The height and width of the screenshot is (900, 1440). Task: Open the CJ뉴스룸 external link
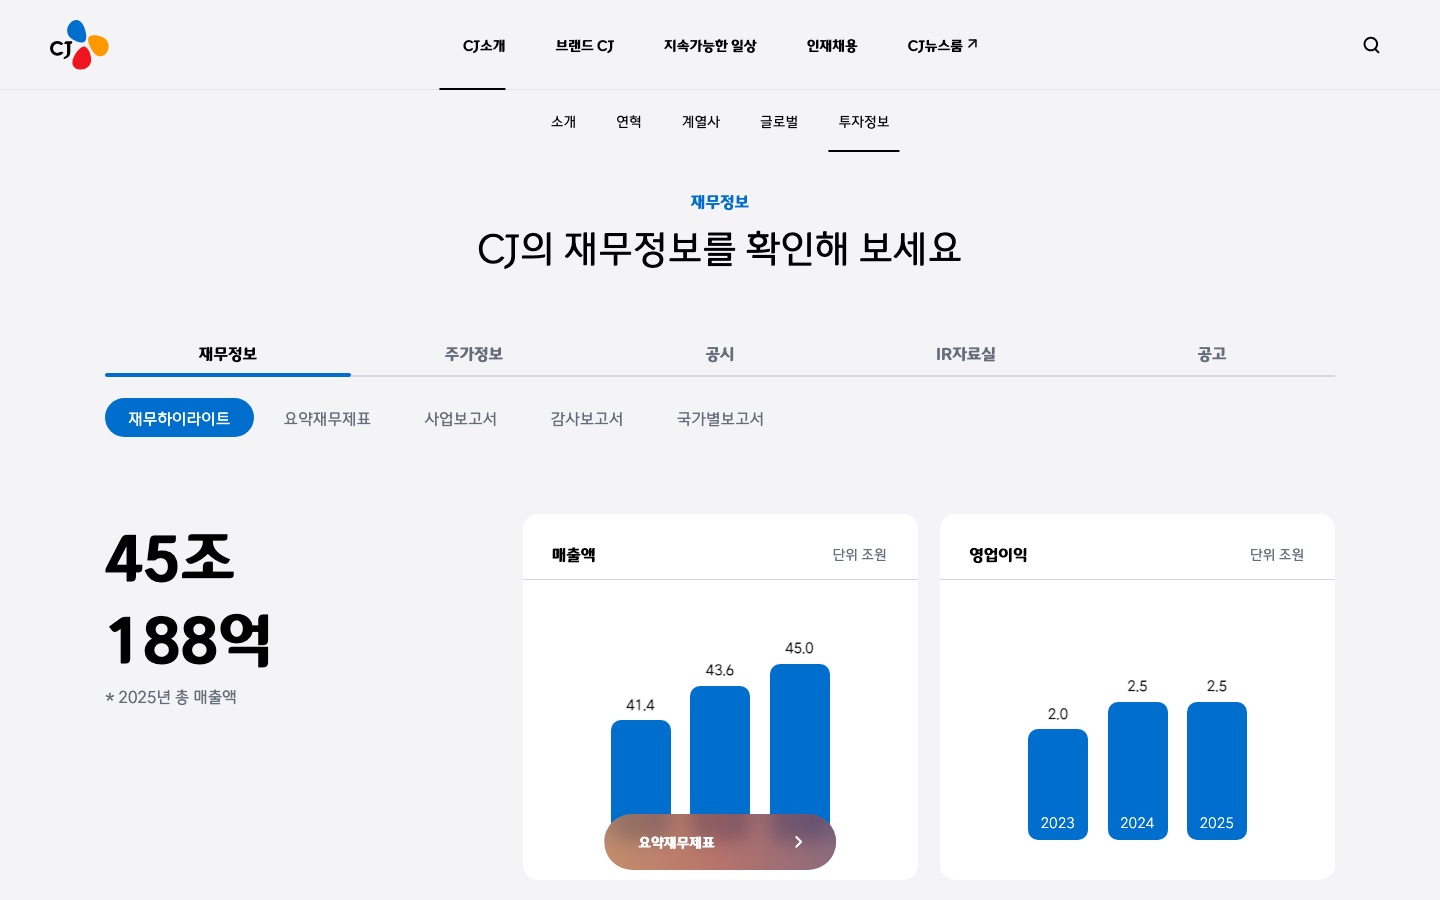click(x=942, y=46)
